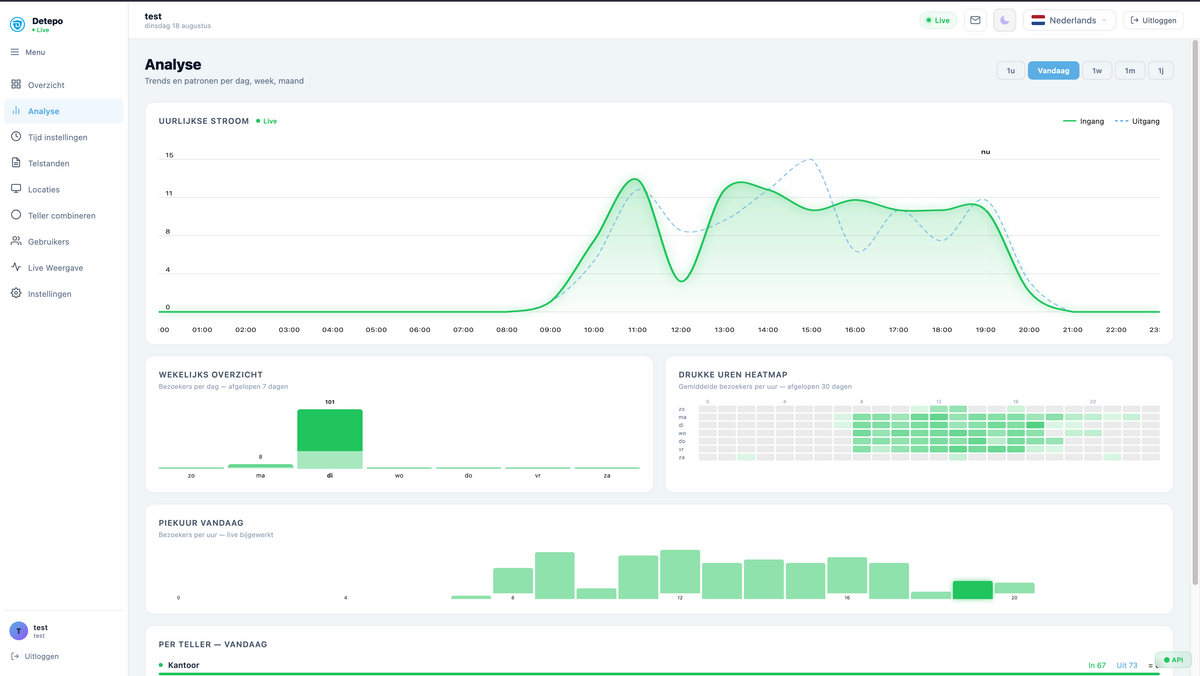Click the PER TELLER — VANDAAG heading

point(213,644)
